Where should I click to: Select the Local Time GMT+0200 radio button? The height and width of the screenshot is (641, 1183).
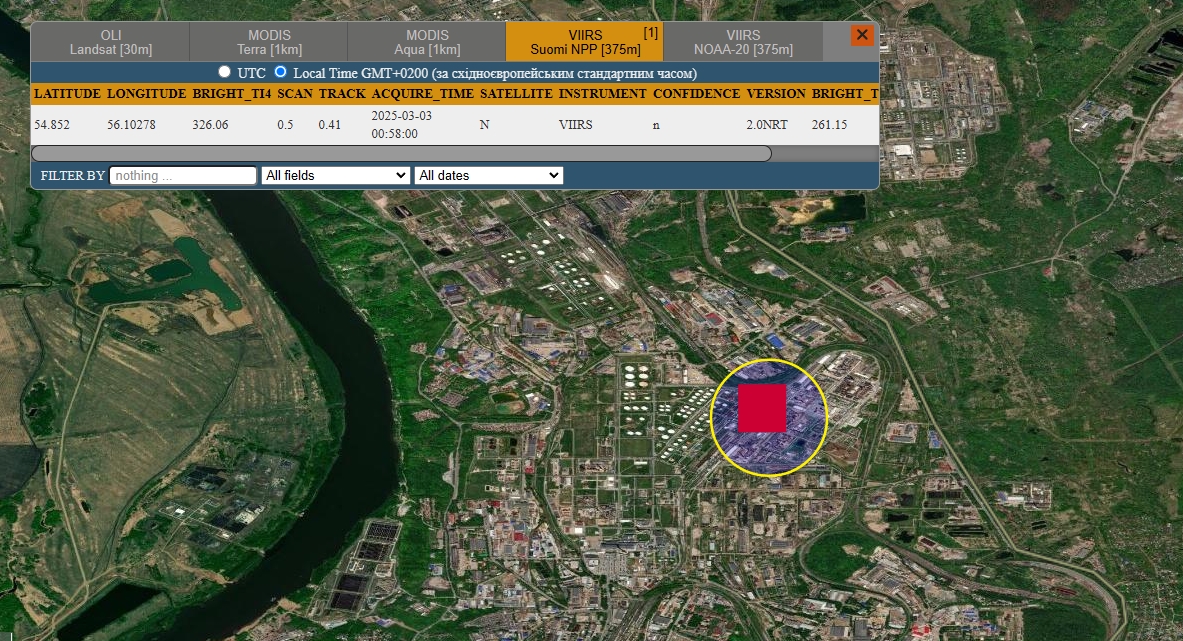click(281, 72)
